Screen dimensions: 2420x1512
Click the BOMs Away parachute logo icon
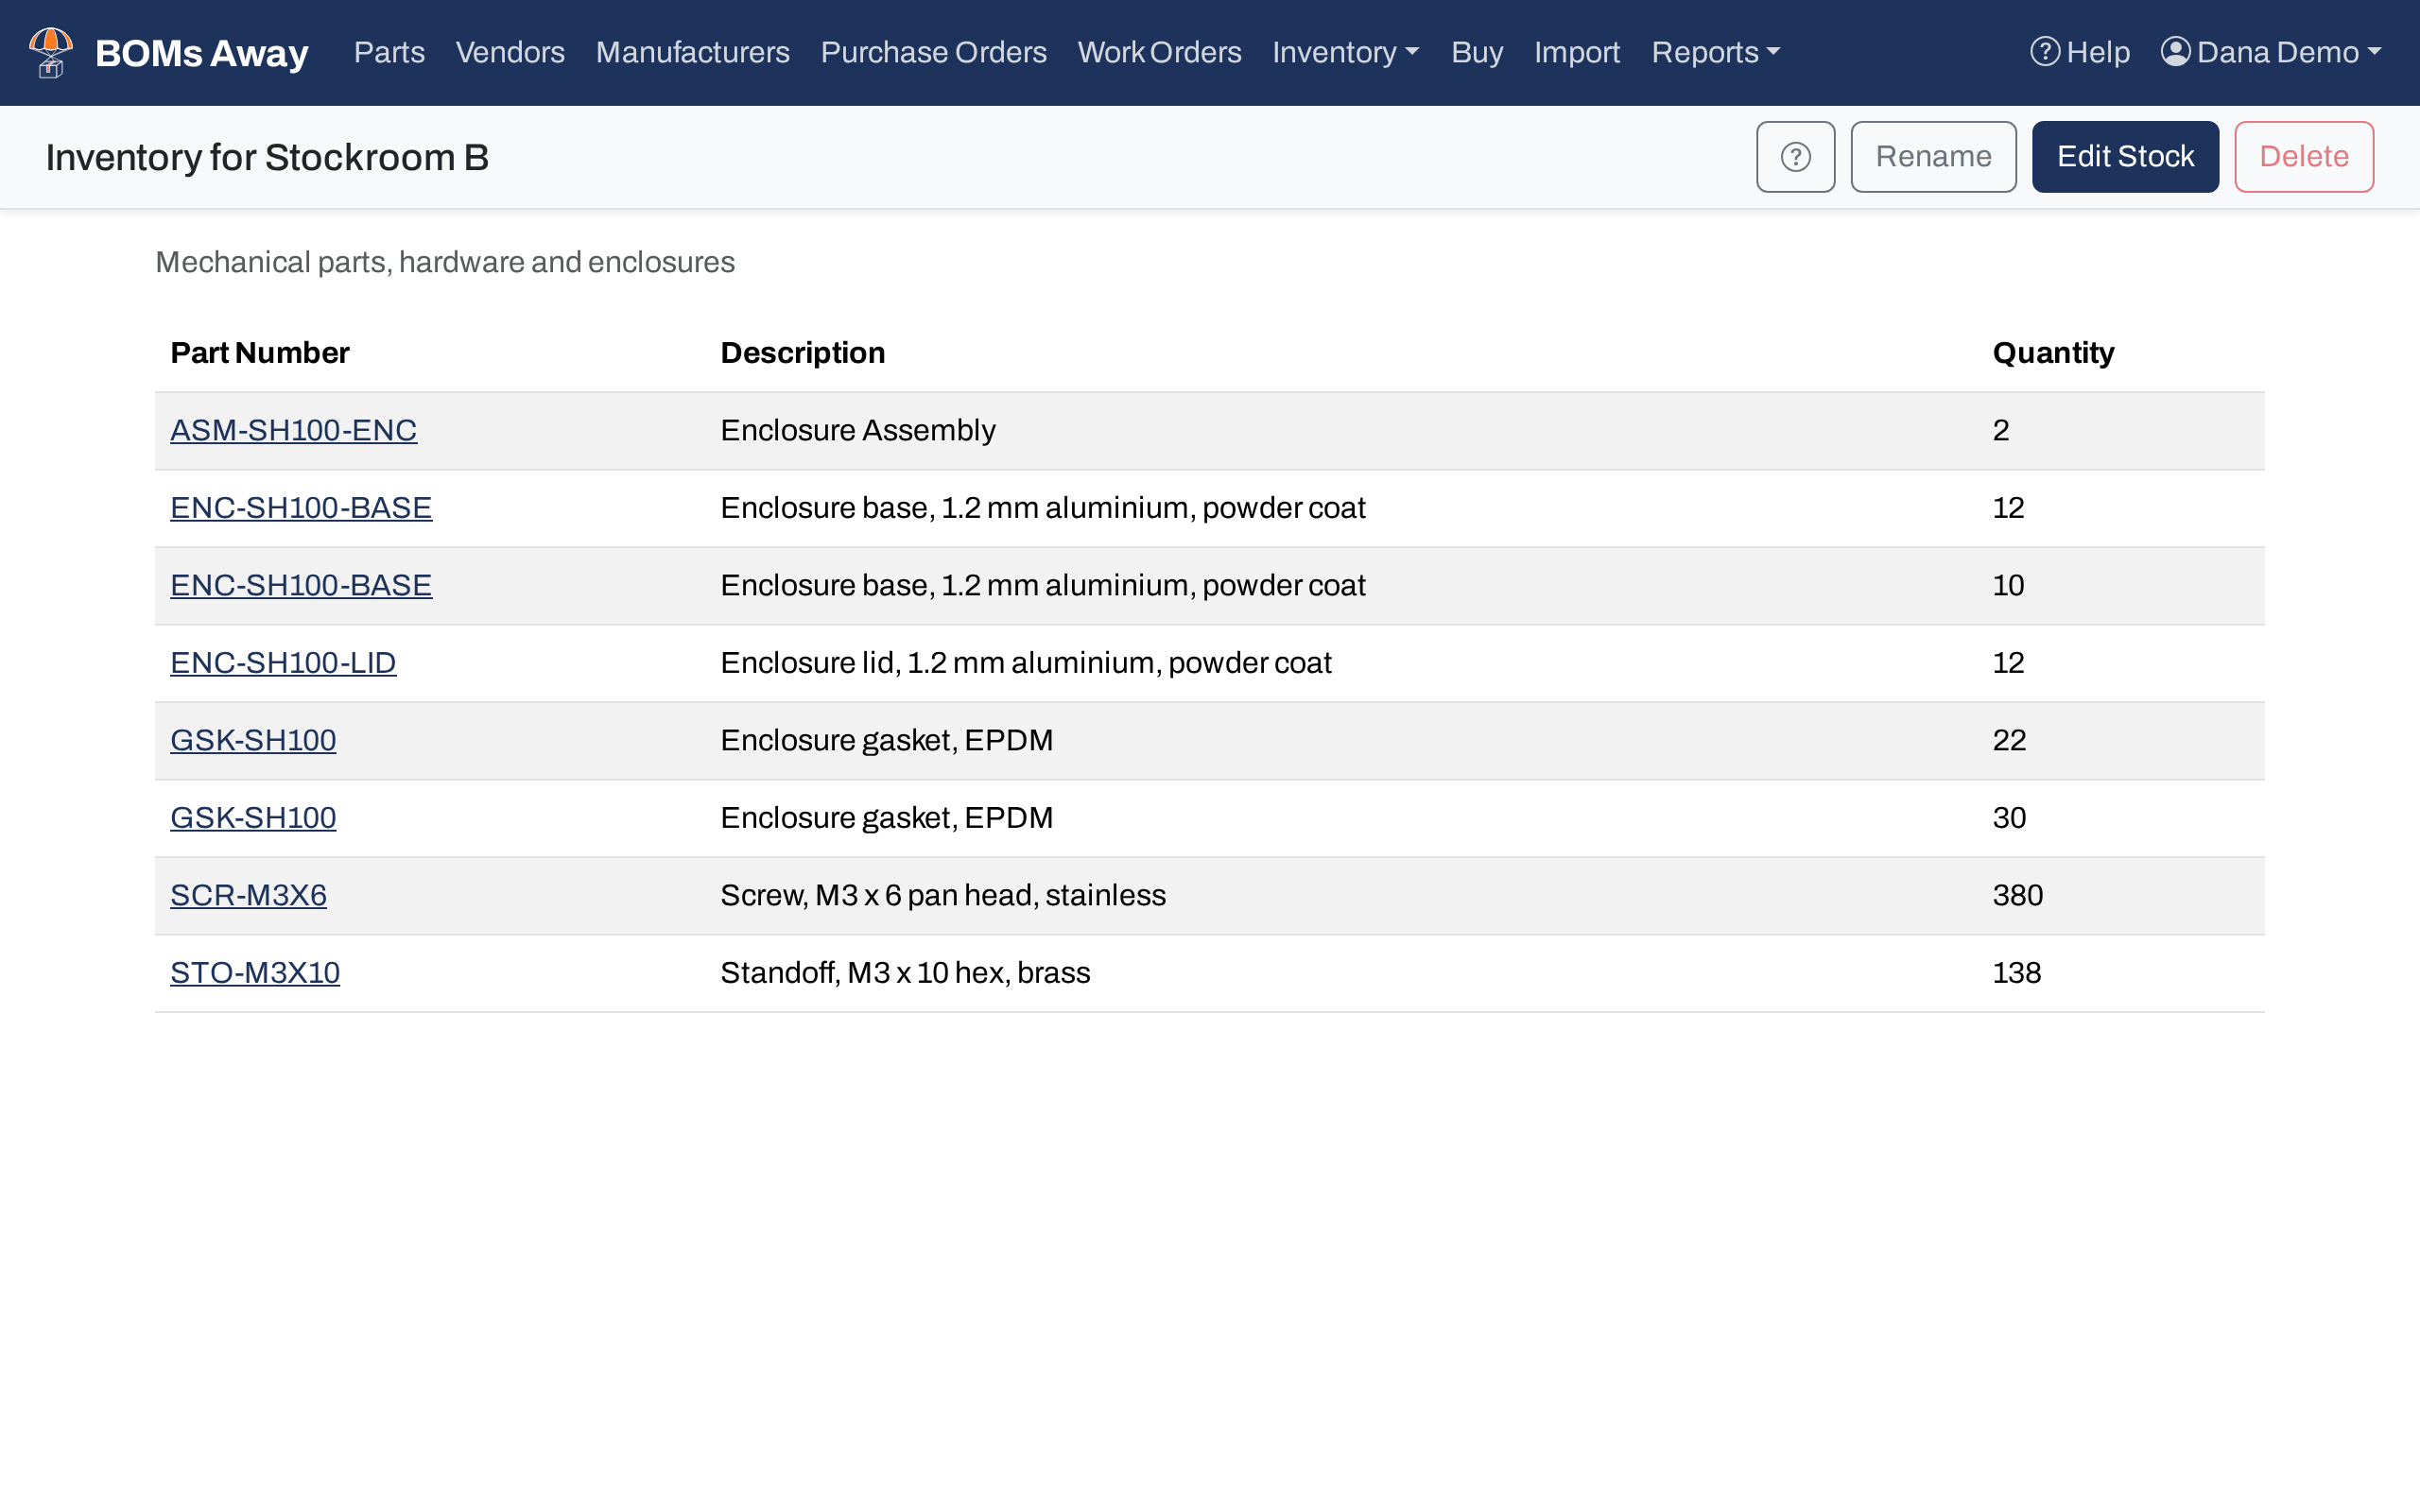51,52
